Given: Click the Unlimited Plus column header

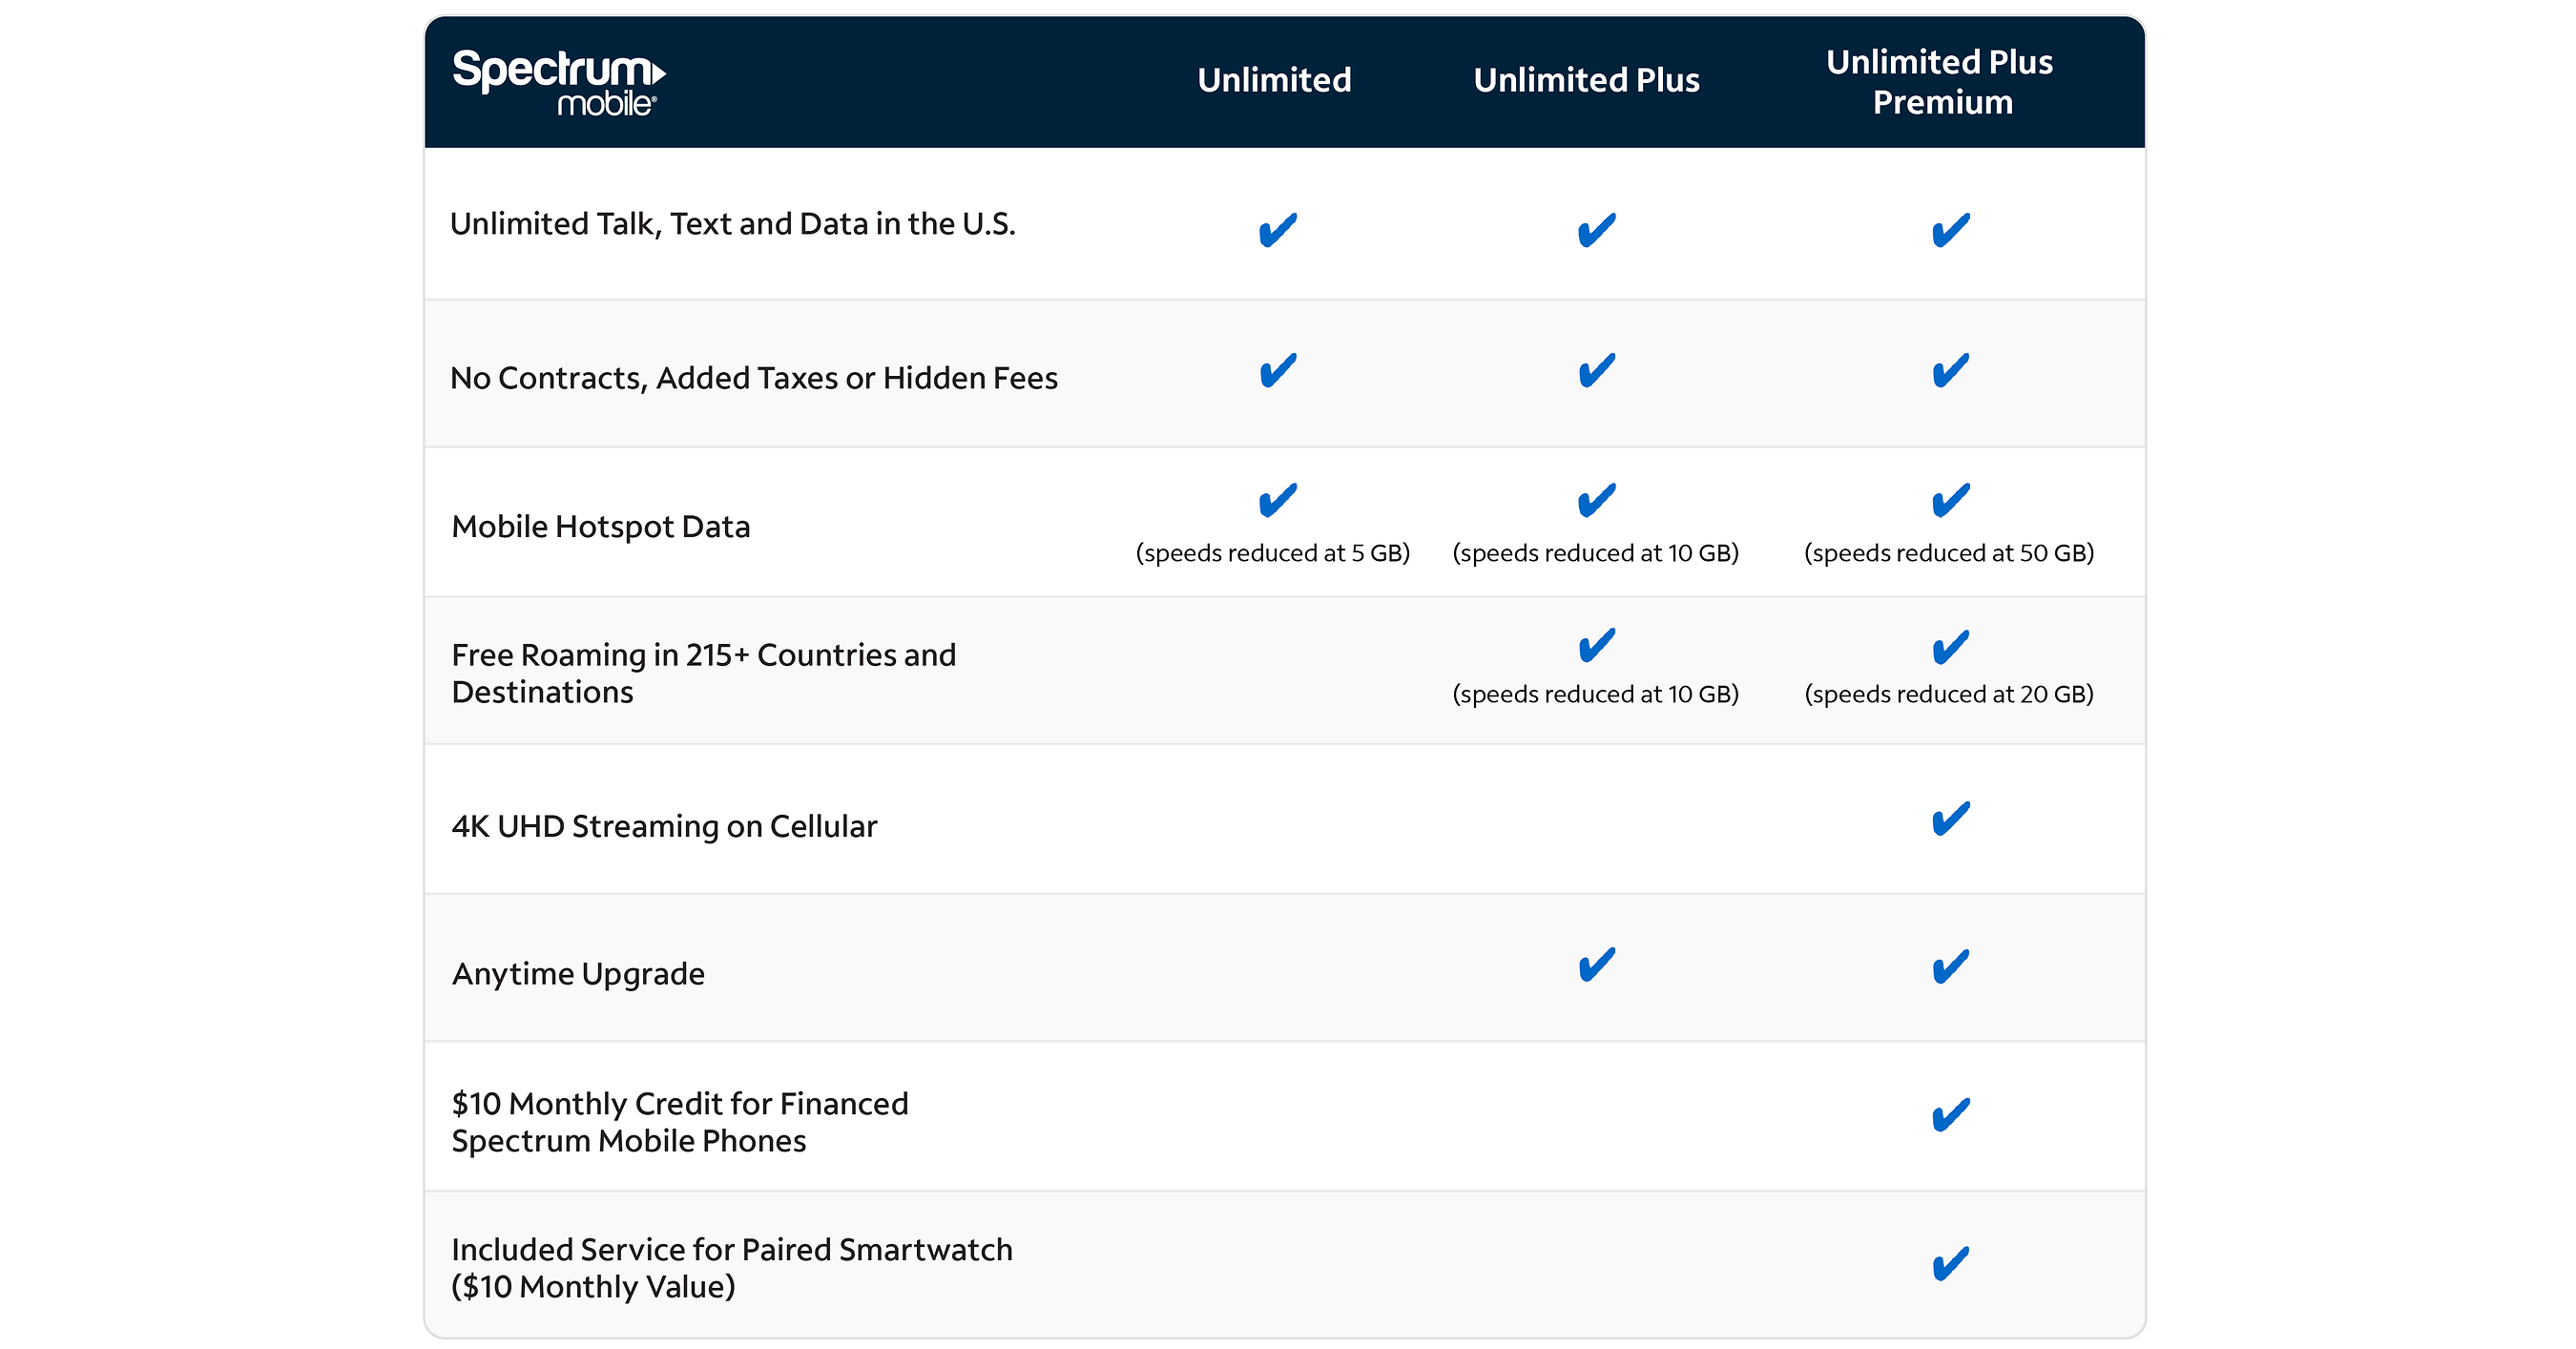Looking at the screenshot, I should pos(1586,80).
